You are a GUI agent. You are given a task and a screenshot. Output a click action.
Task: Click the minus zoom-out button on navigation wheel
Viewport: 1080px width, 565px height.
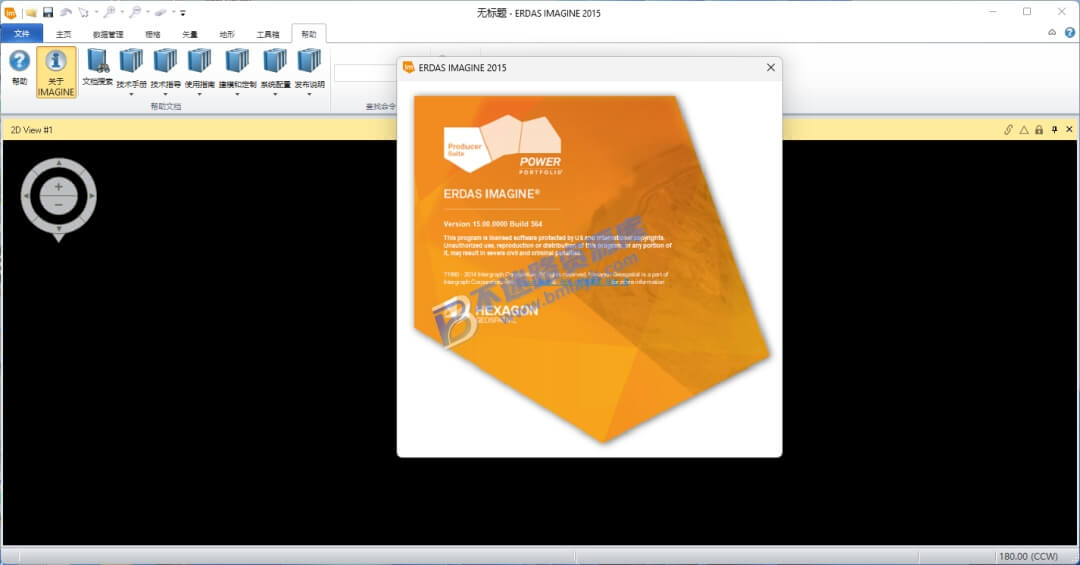coord(59,205)
